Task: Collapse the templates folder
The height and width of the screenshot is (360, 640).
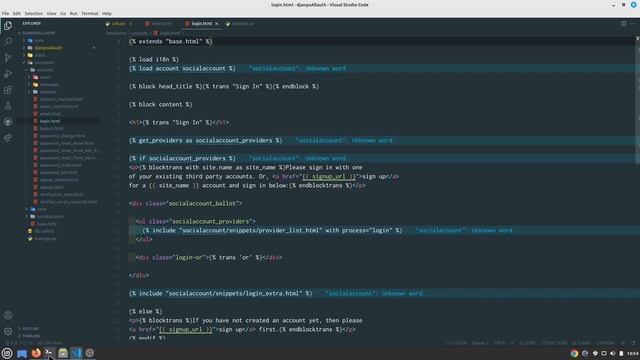Action: [x=44, y=62]
